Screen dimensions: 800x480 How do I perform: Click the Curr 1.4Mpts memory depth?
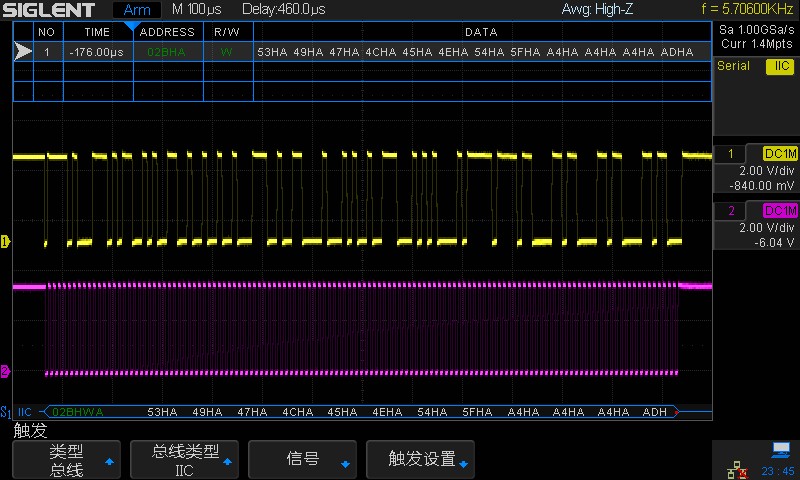[x=757, y=44]
